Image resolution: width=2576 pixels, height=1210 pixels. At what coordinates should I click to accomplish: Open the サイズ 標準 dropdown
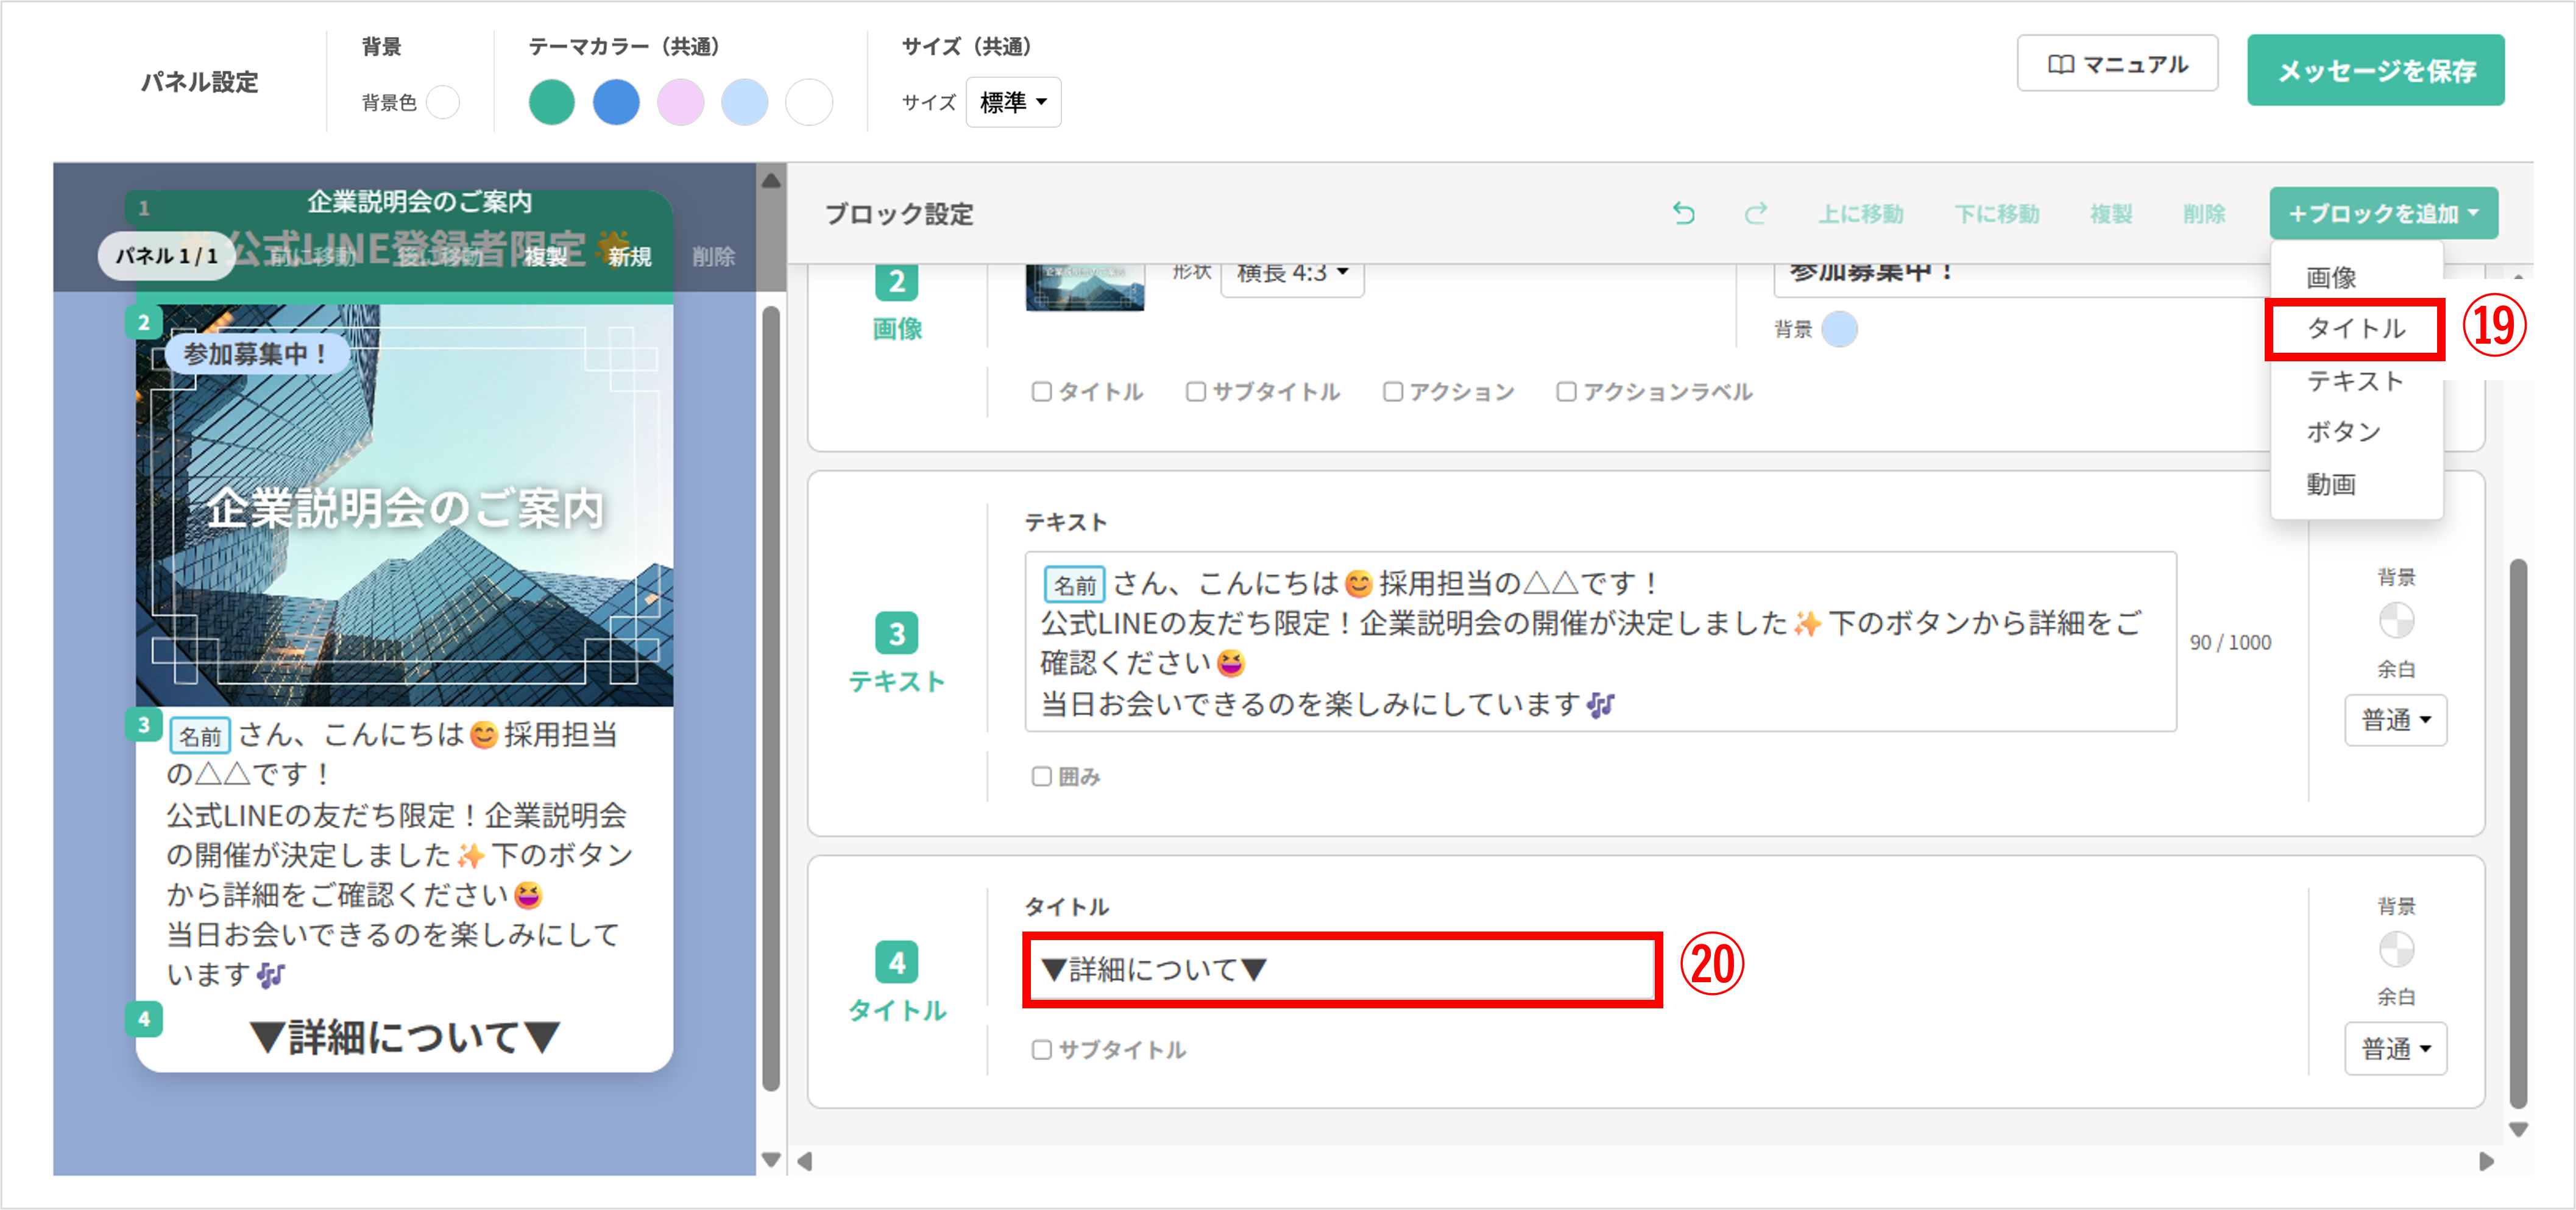pos(1013,102)
